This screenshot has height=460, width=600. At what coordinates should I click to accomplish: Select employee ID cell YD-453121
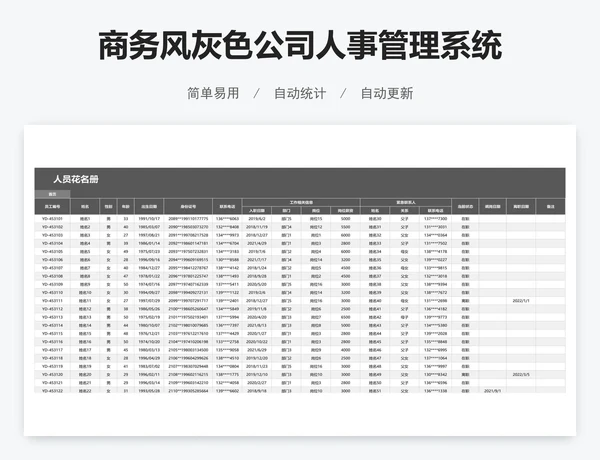pos(52,383)
